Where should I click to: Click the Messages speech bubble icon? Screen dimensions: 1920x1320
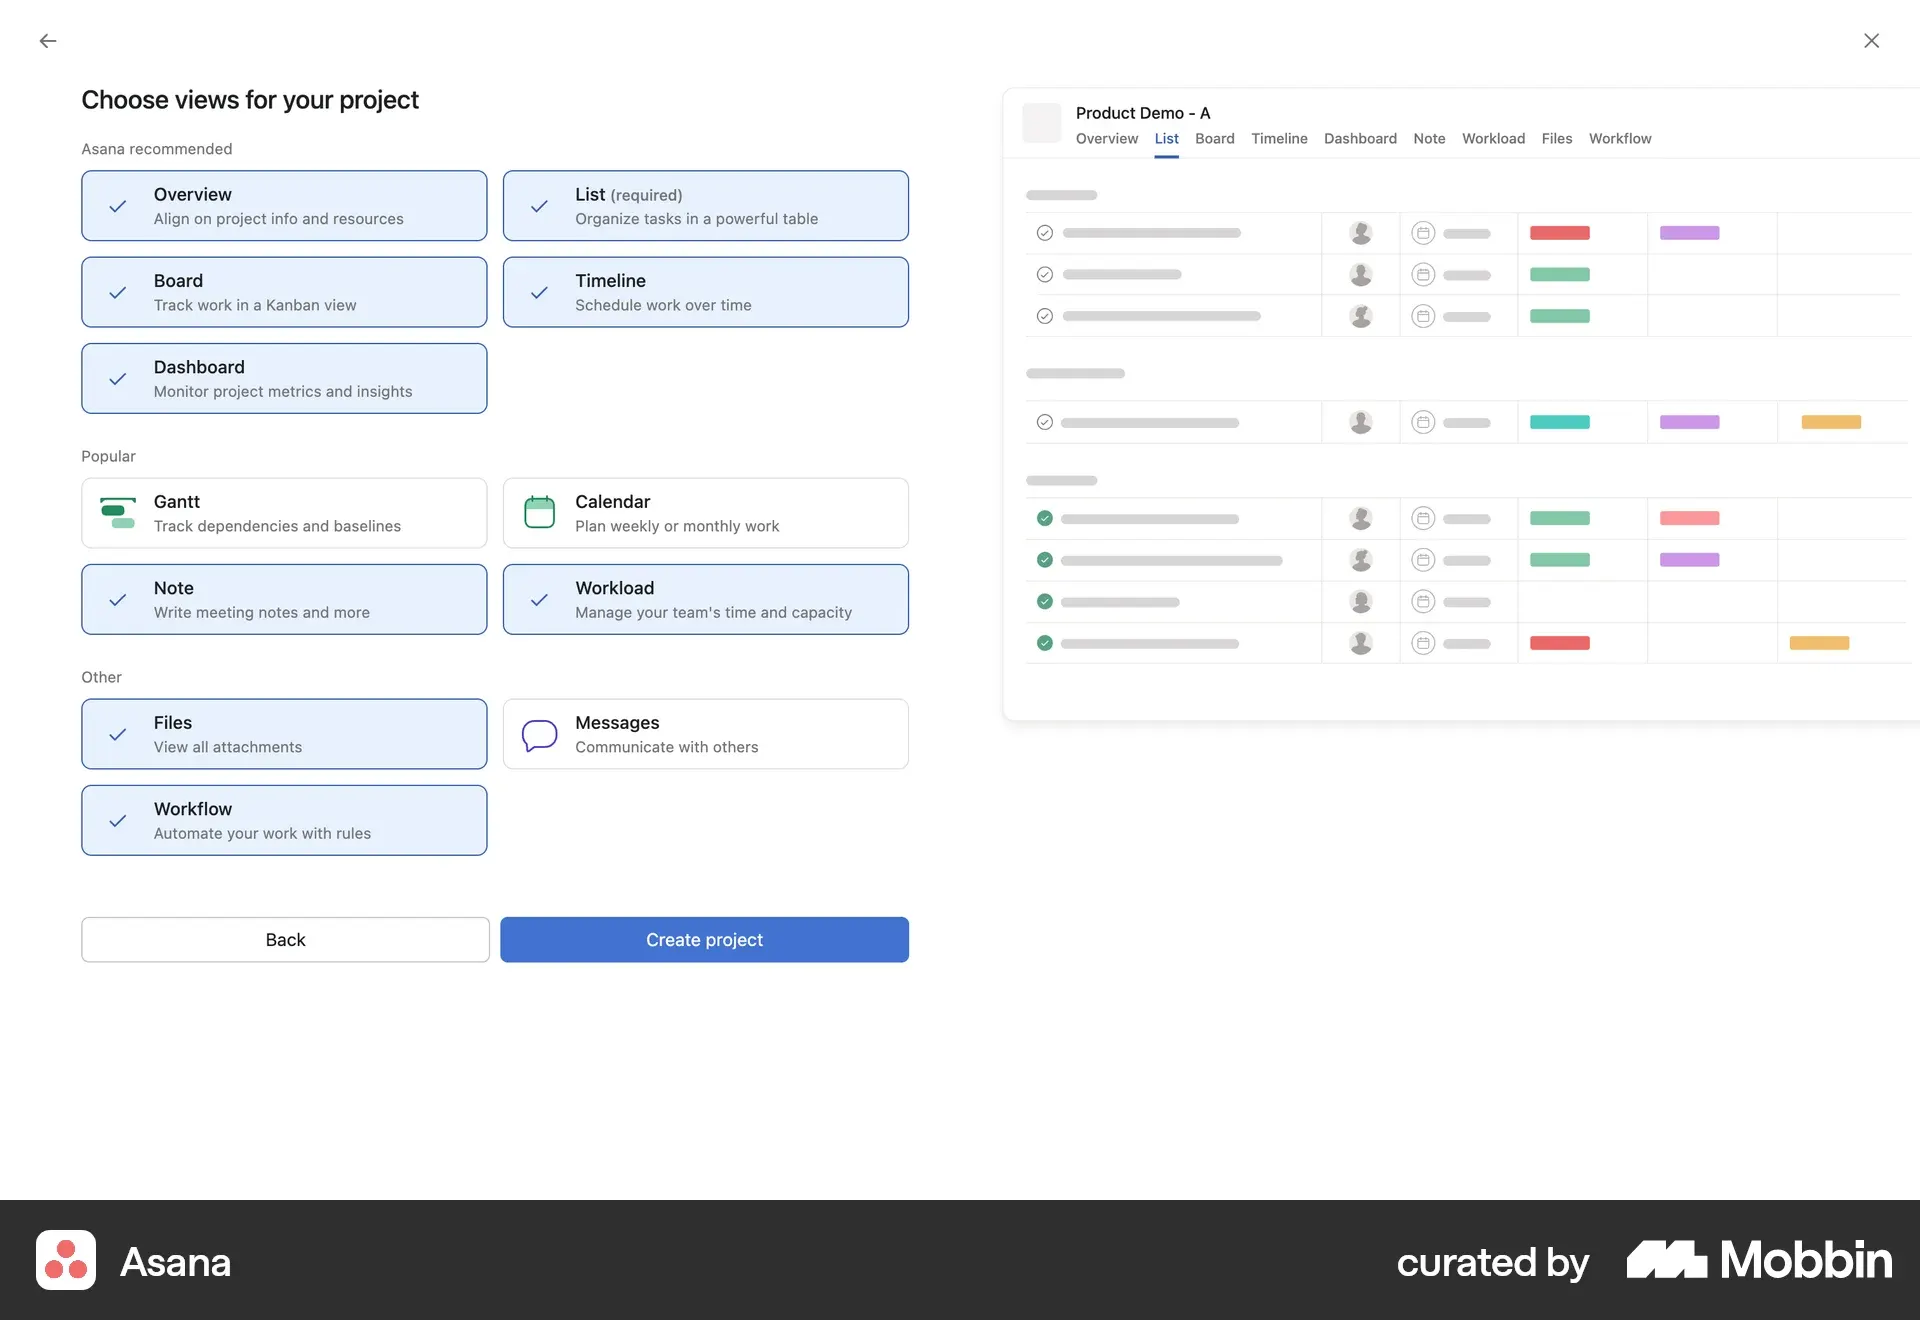coord(539,735)
